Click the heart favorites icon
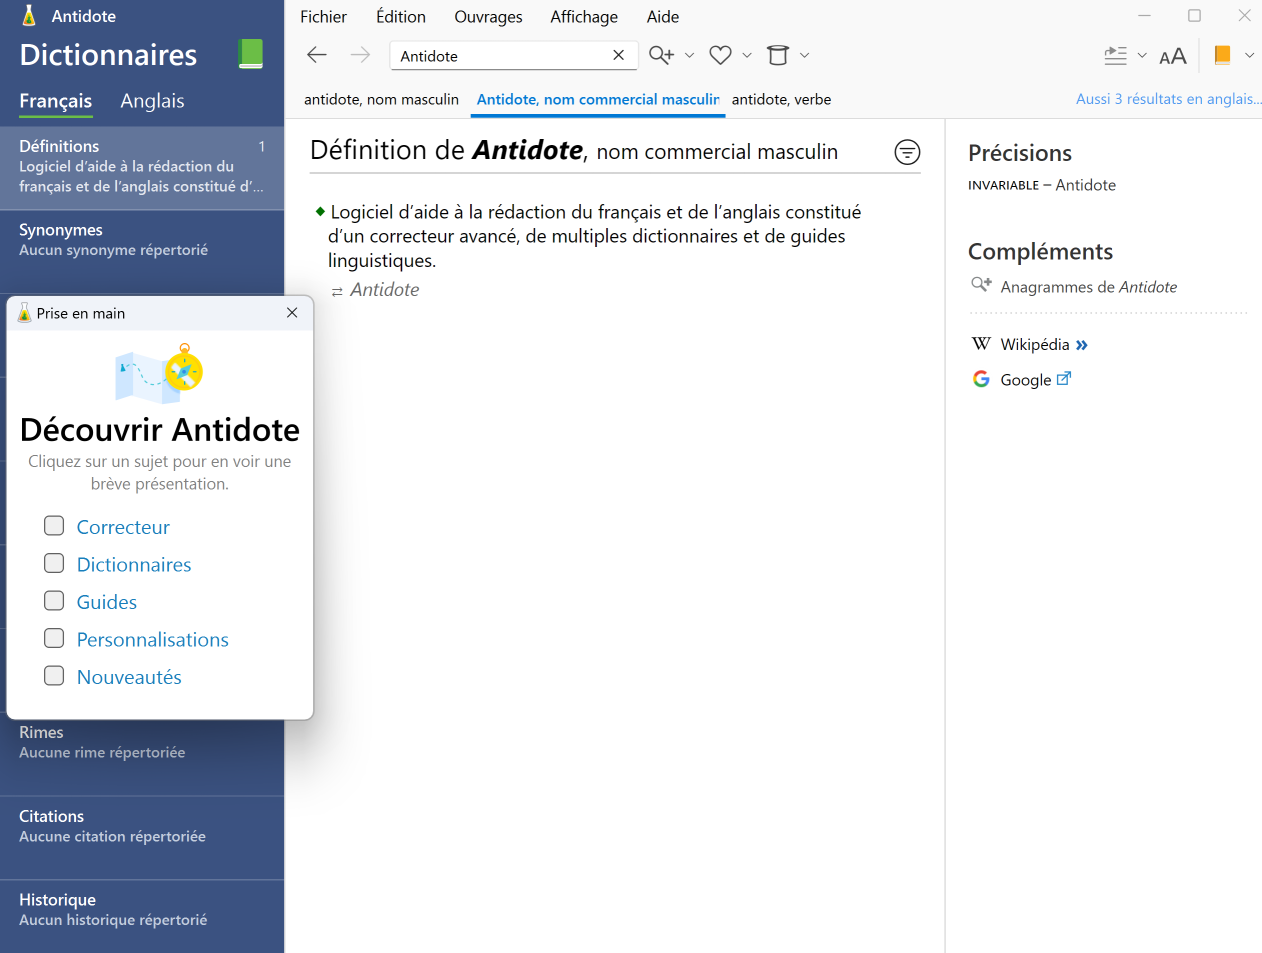 [x=720, y=55]
